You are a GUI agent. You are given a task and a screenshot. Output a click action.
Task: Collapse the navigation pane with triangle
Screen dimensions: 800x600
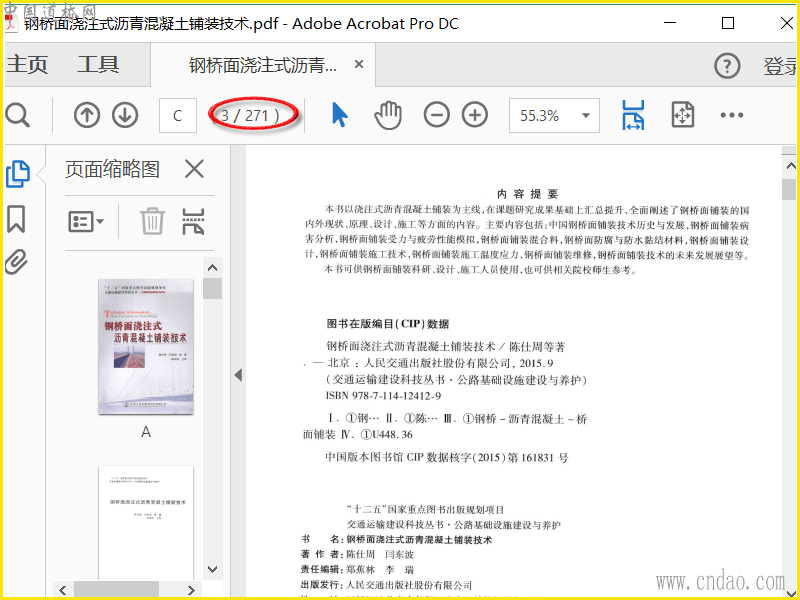point(238,375)
